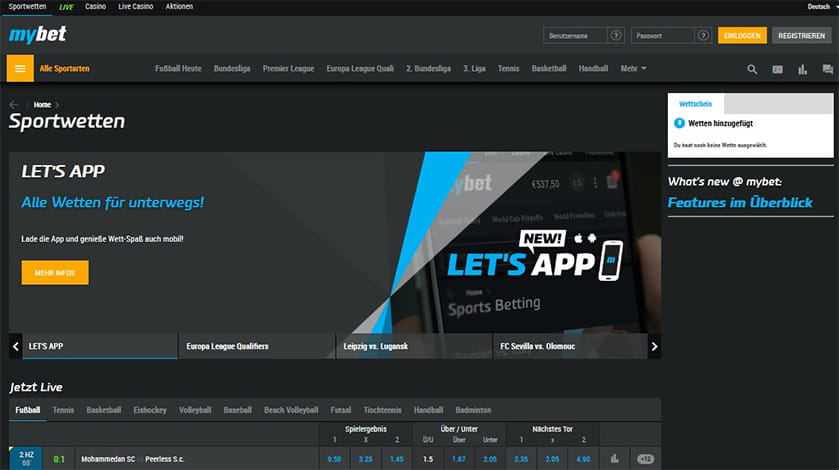This screenshot has height=470, width=839.
Task: Go back with the left arrow above Sportwetten
Action: click(13, 104)
